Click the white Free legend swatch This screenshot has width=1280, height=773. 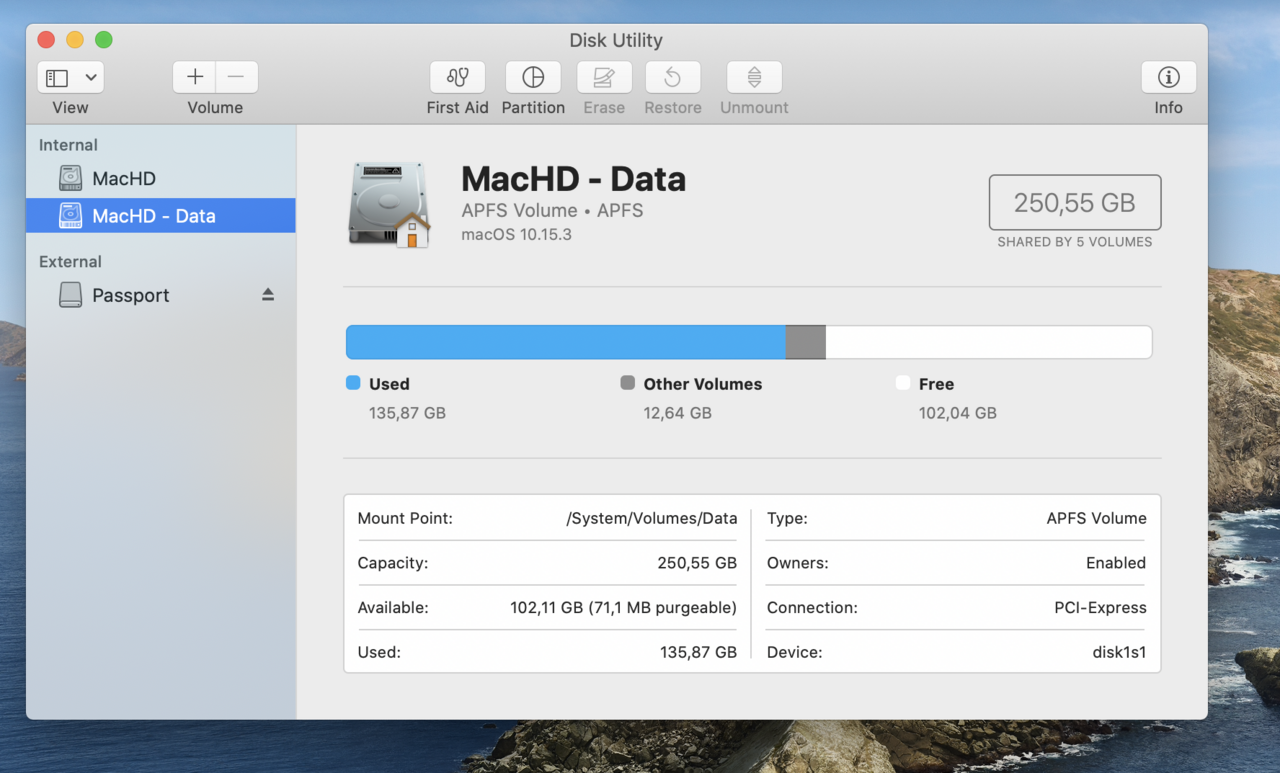tap(903, 383)
